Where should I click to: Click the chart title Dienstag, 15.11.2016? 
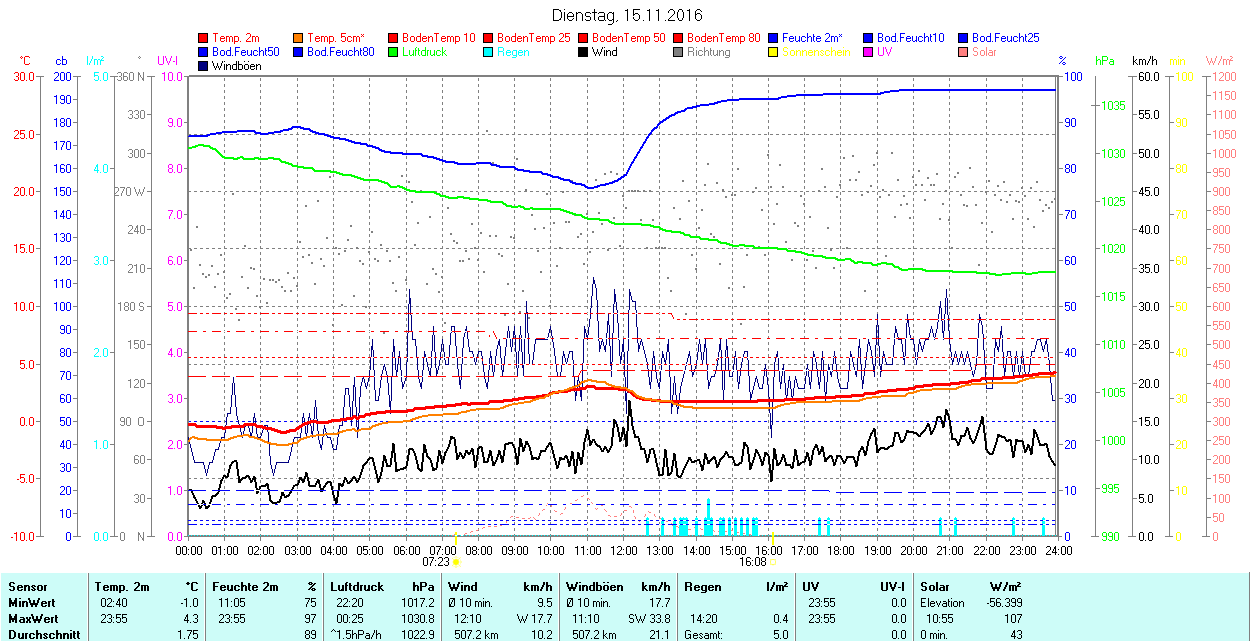[627, 15]
